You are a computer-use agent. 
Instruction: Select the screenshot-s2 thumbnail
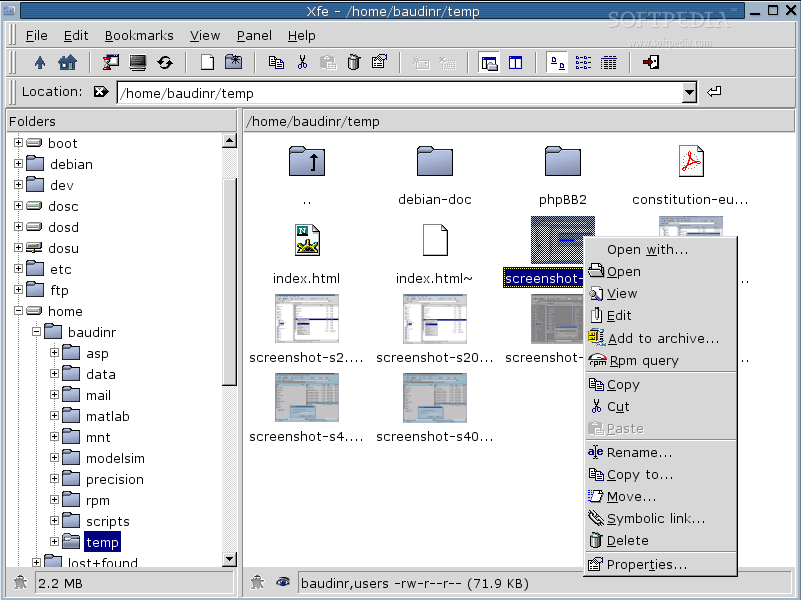click(x=307, y=319)
